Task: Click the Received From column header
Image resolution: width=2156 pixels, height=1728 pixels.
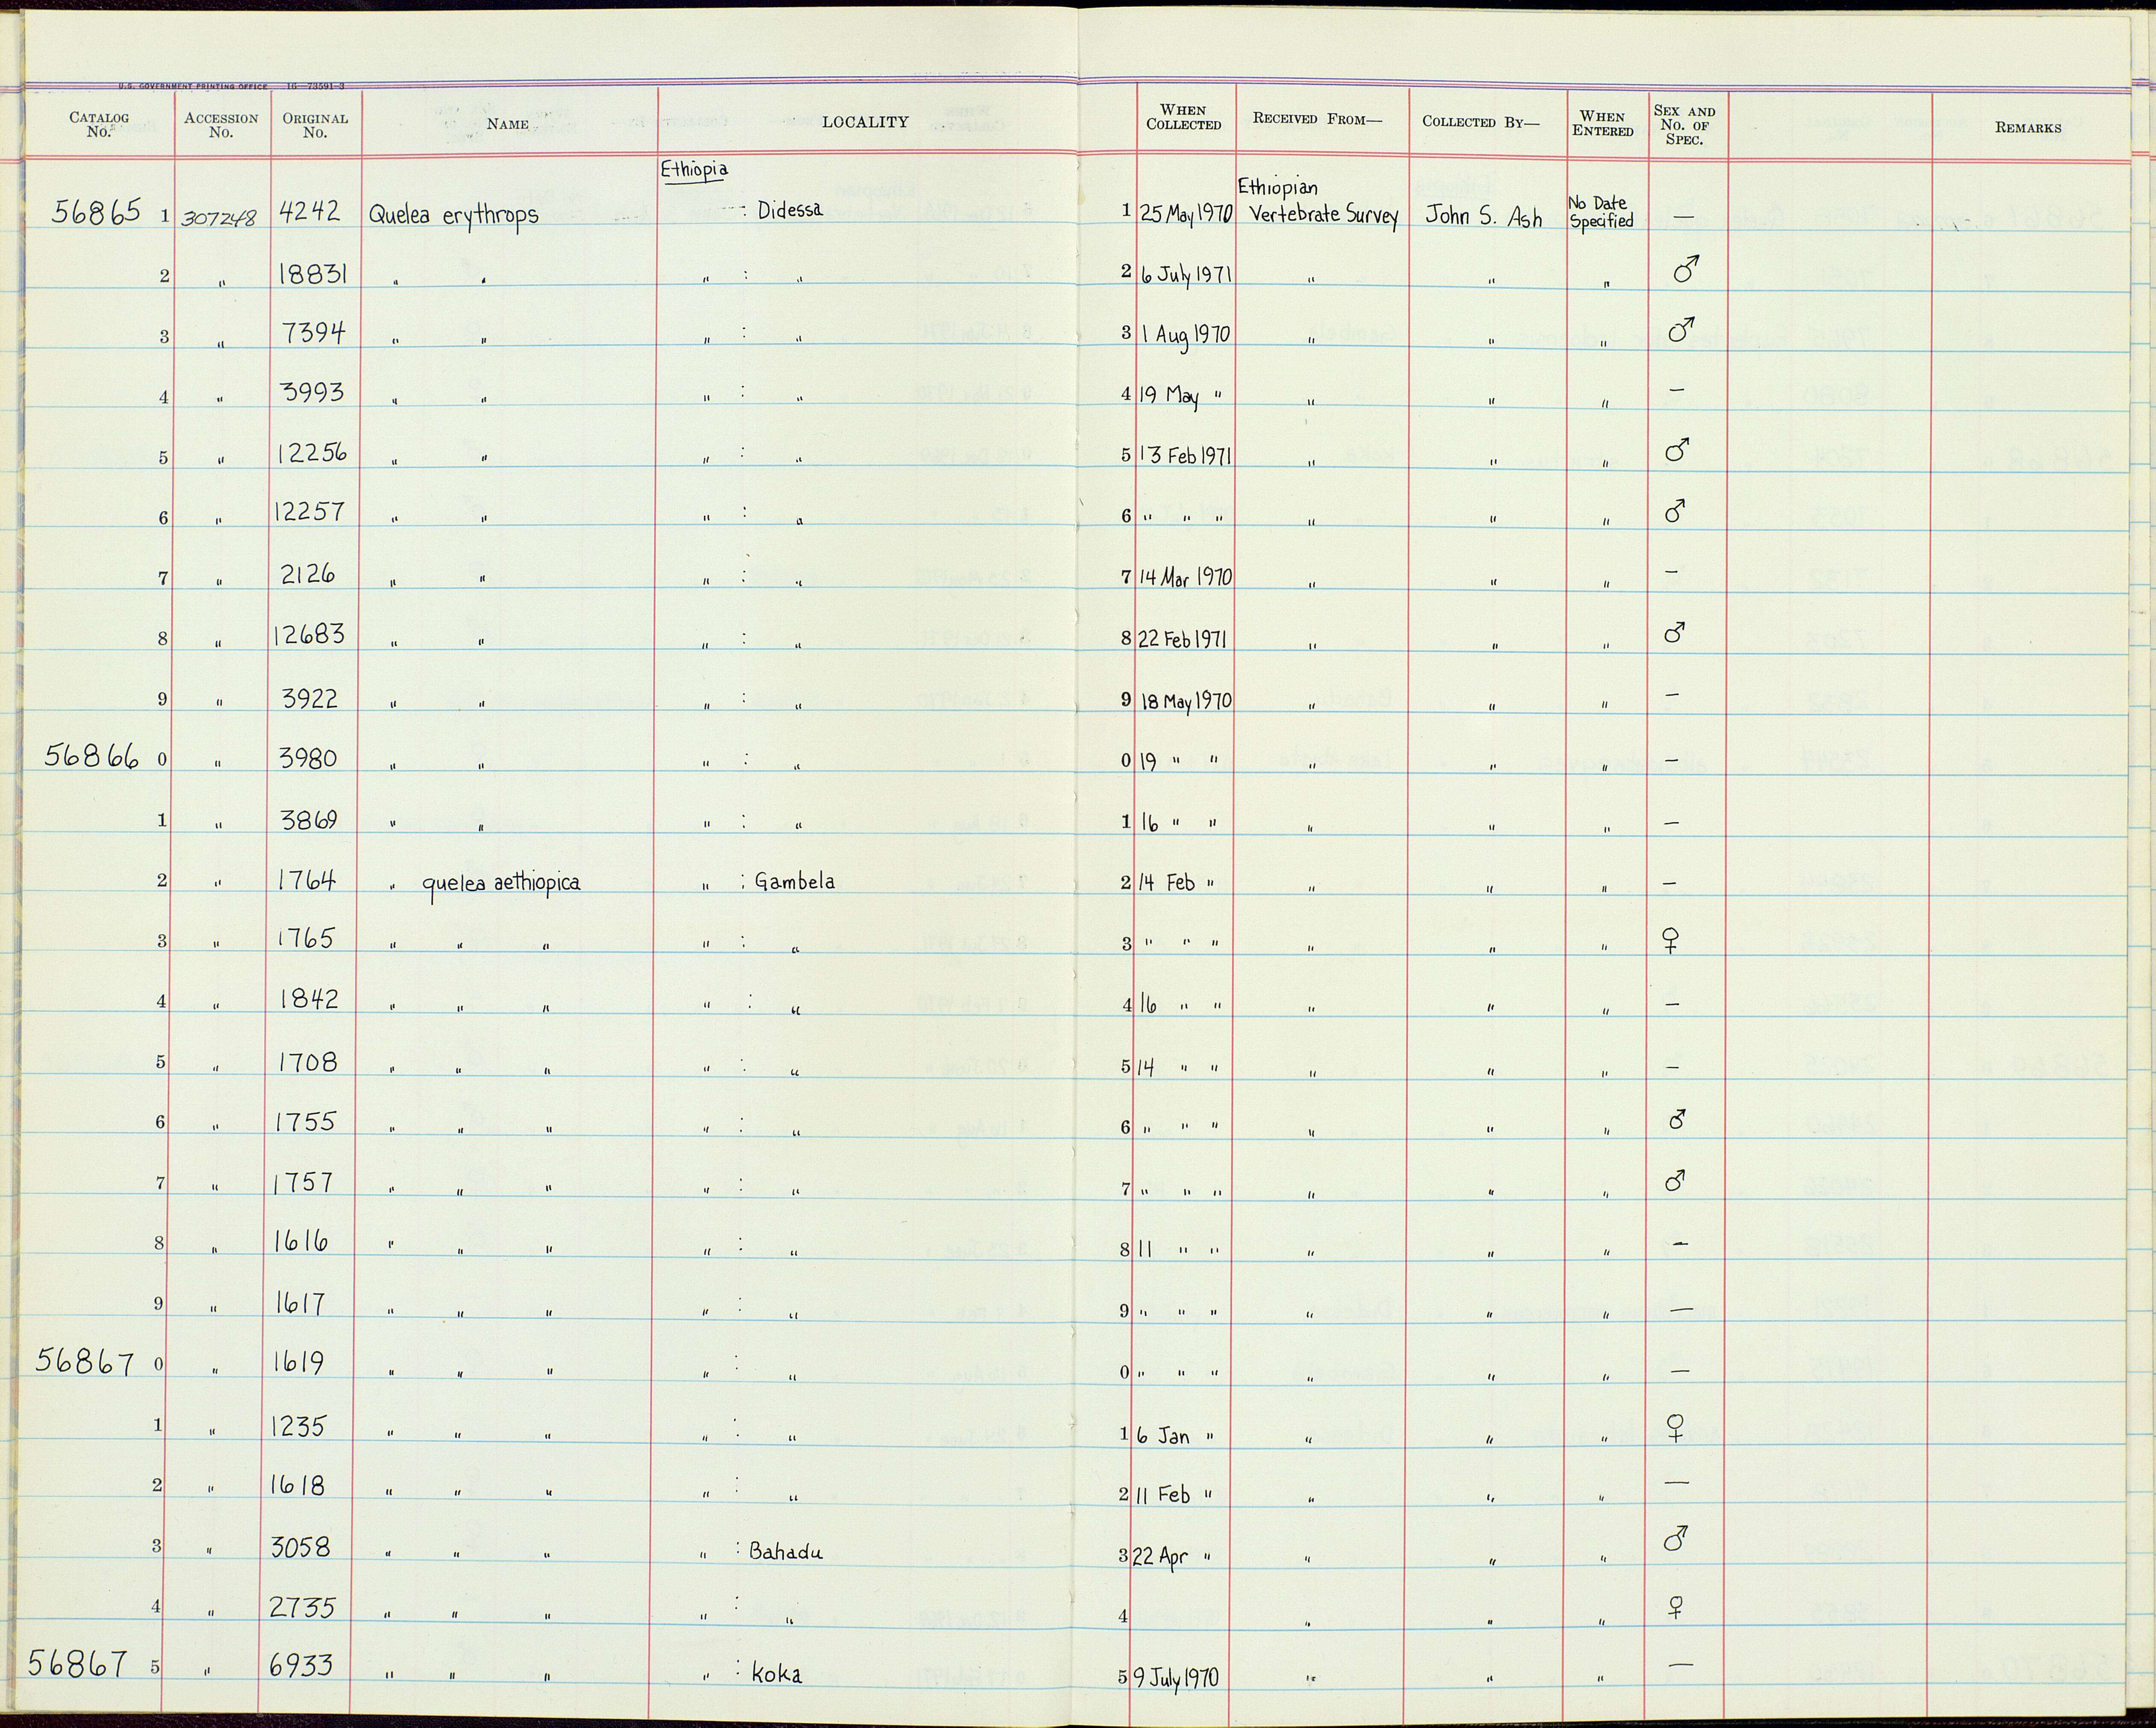Action: click(x=1317, y=118)
